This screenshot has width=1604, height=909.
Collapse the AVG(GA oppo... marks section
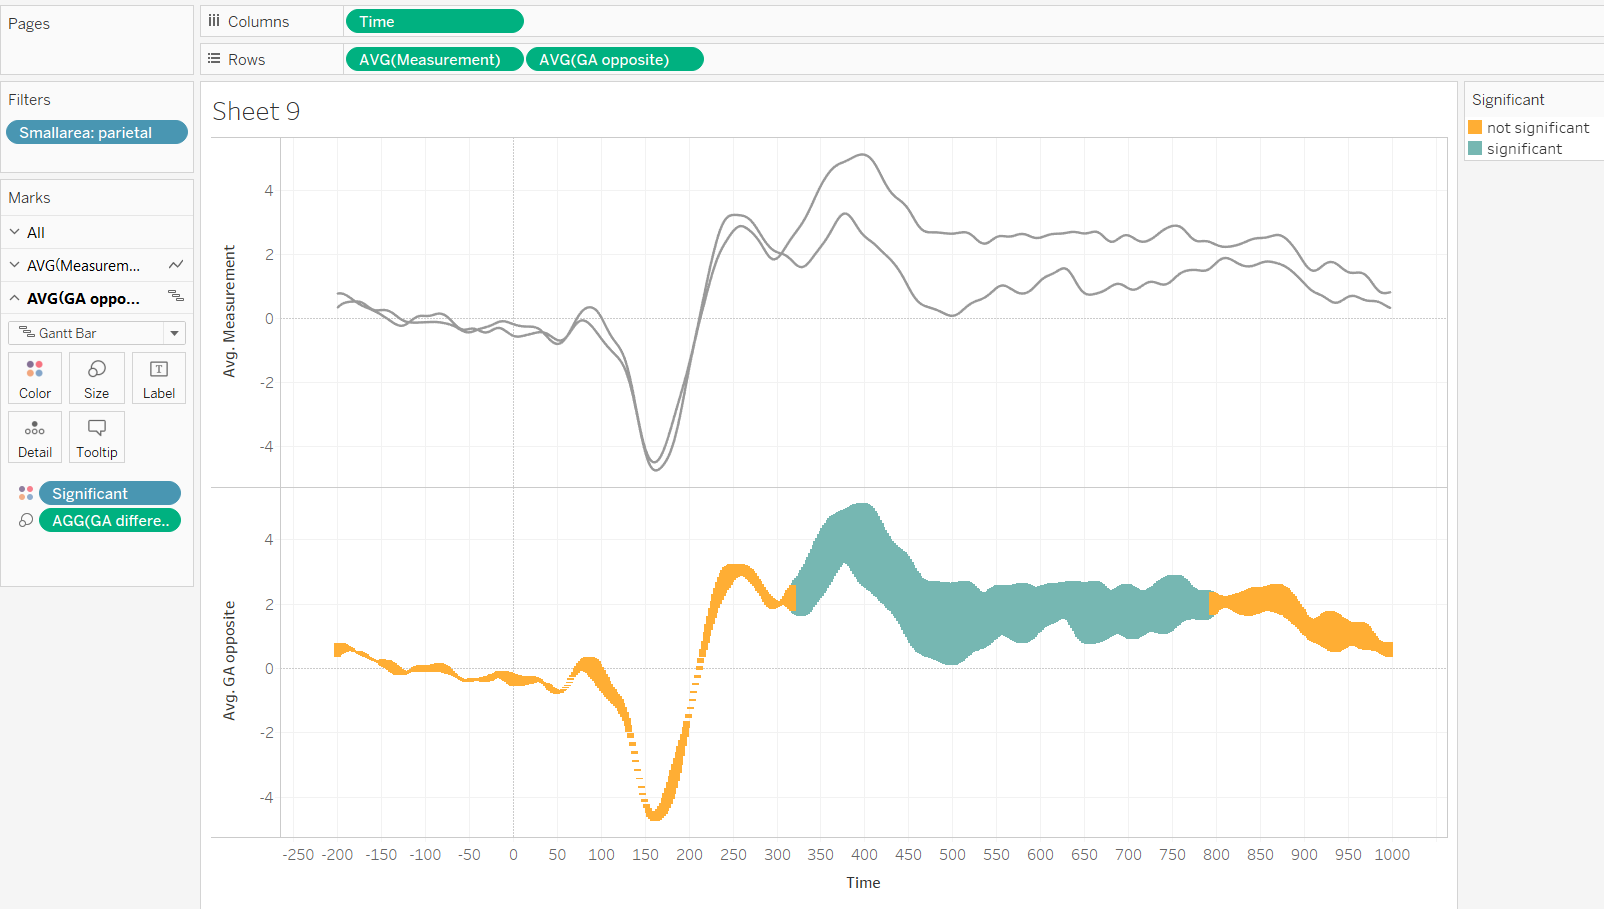[15, 298]
